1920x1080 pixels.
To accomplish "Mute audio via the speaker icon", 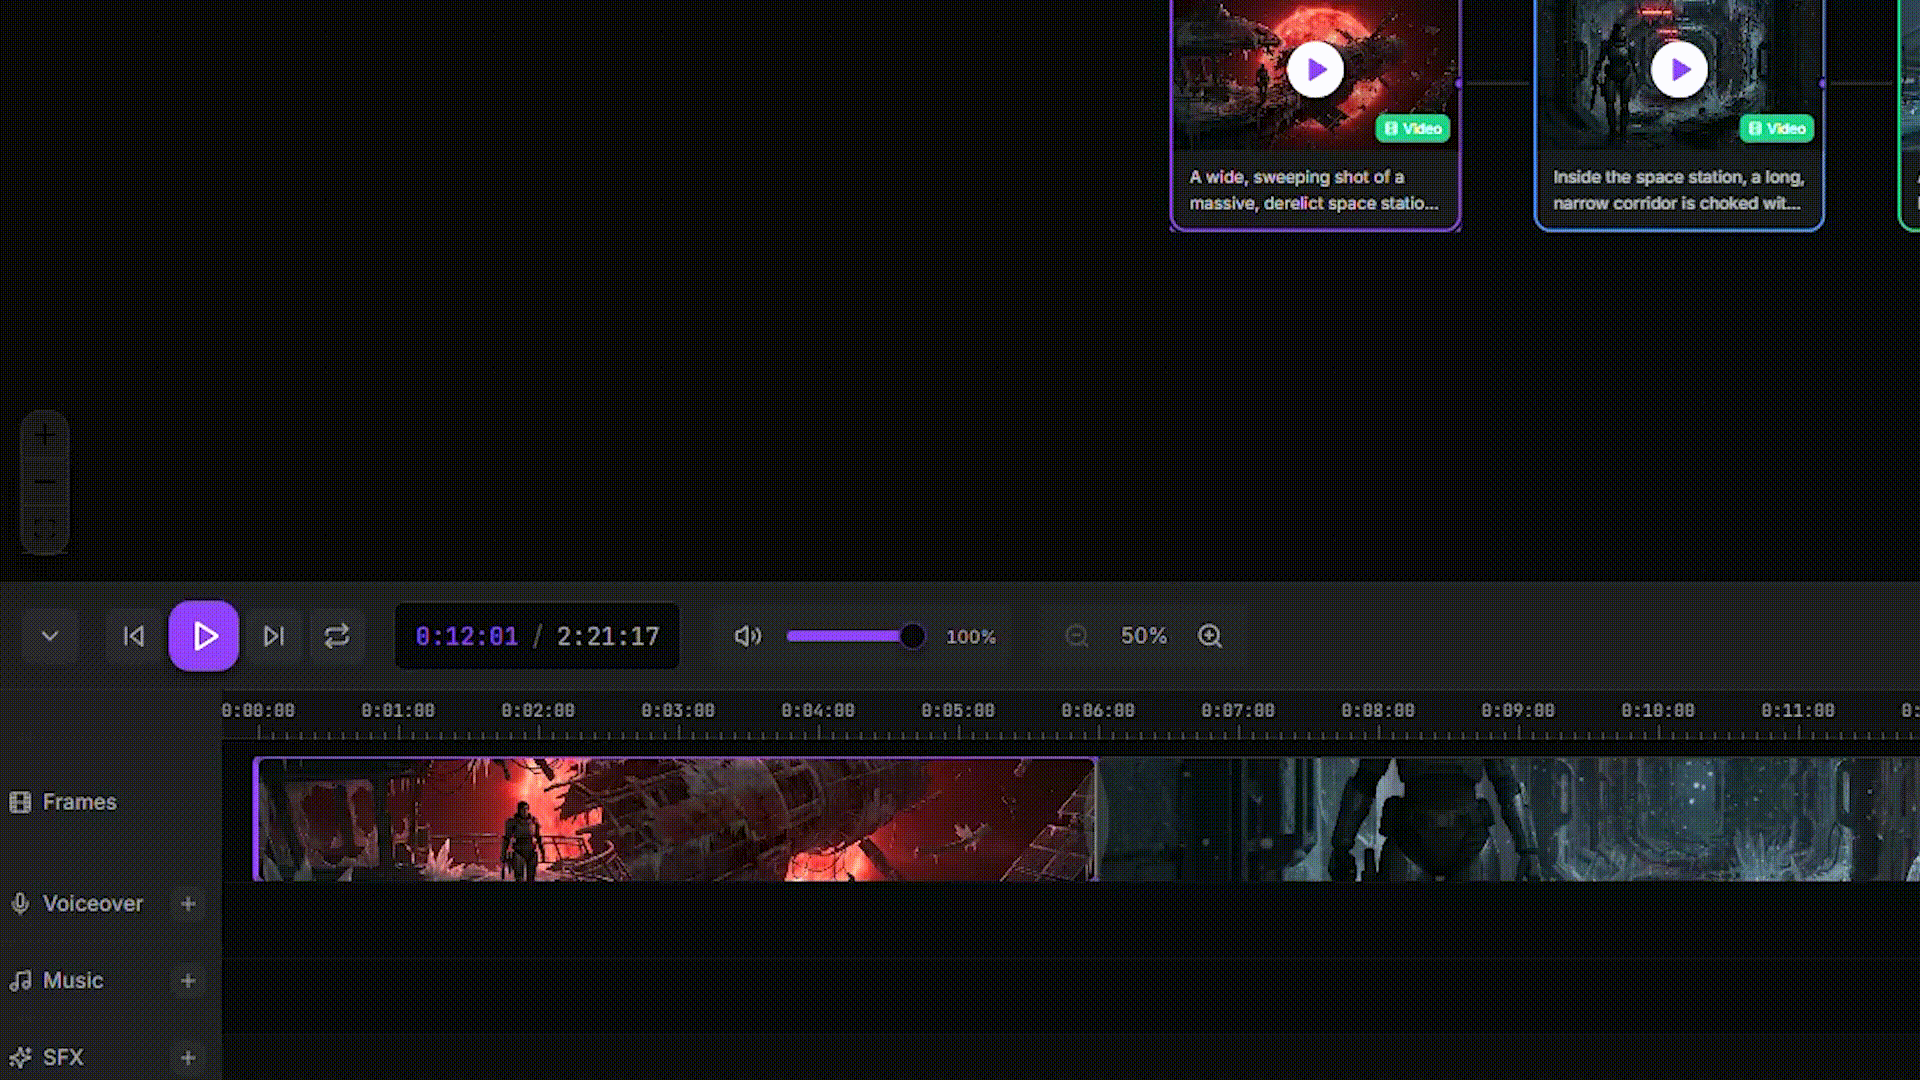I will (747, 636).
